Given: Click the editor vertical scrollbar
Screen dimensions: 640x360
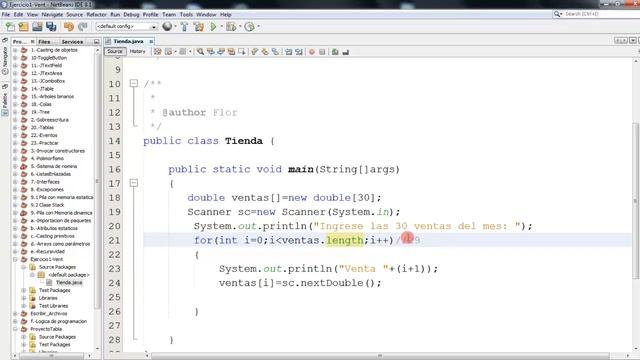Looking at the screenshot, I should click(x=636, y=200).
